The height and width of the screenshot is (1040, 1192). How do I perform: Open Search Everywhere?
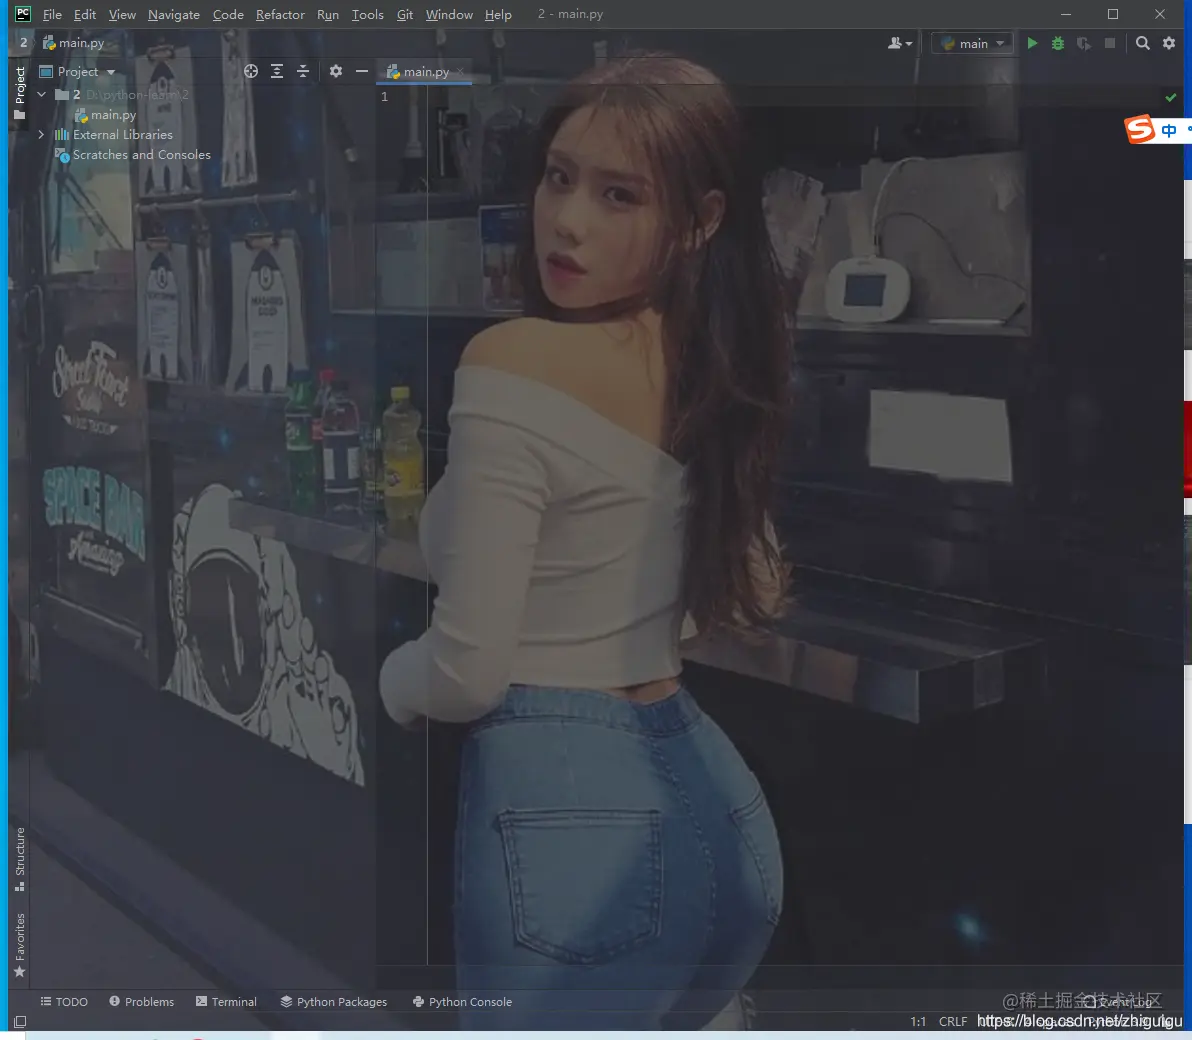pyautogui.click(x=1142, y=43)
